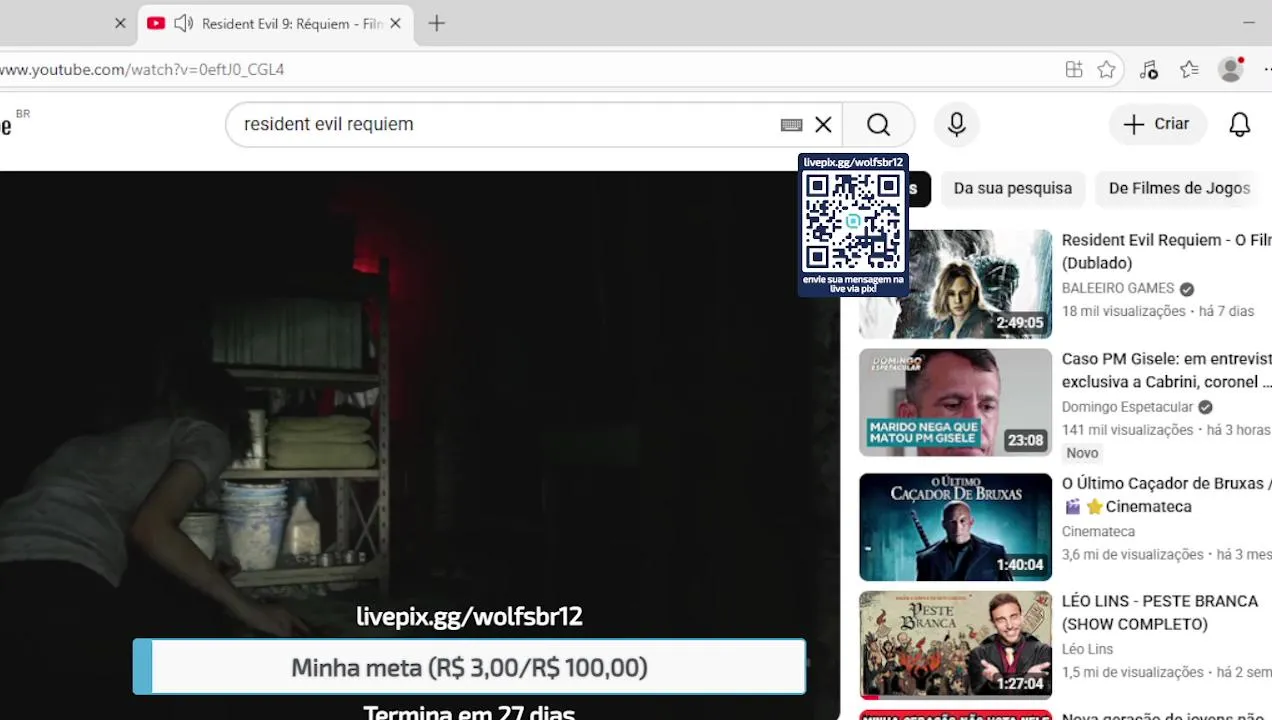Clear the search text with X
The width and height of the screenshot is (1272, 720).
[x=823, y=124]
